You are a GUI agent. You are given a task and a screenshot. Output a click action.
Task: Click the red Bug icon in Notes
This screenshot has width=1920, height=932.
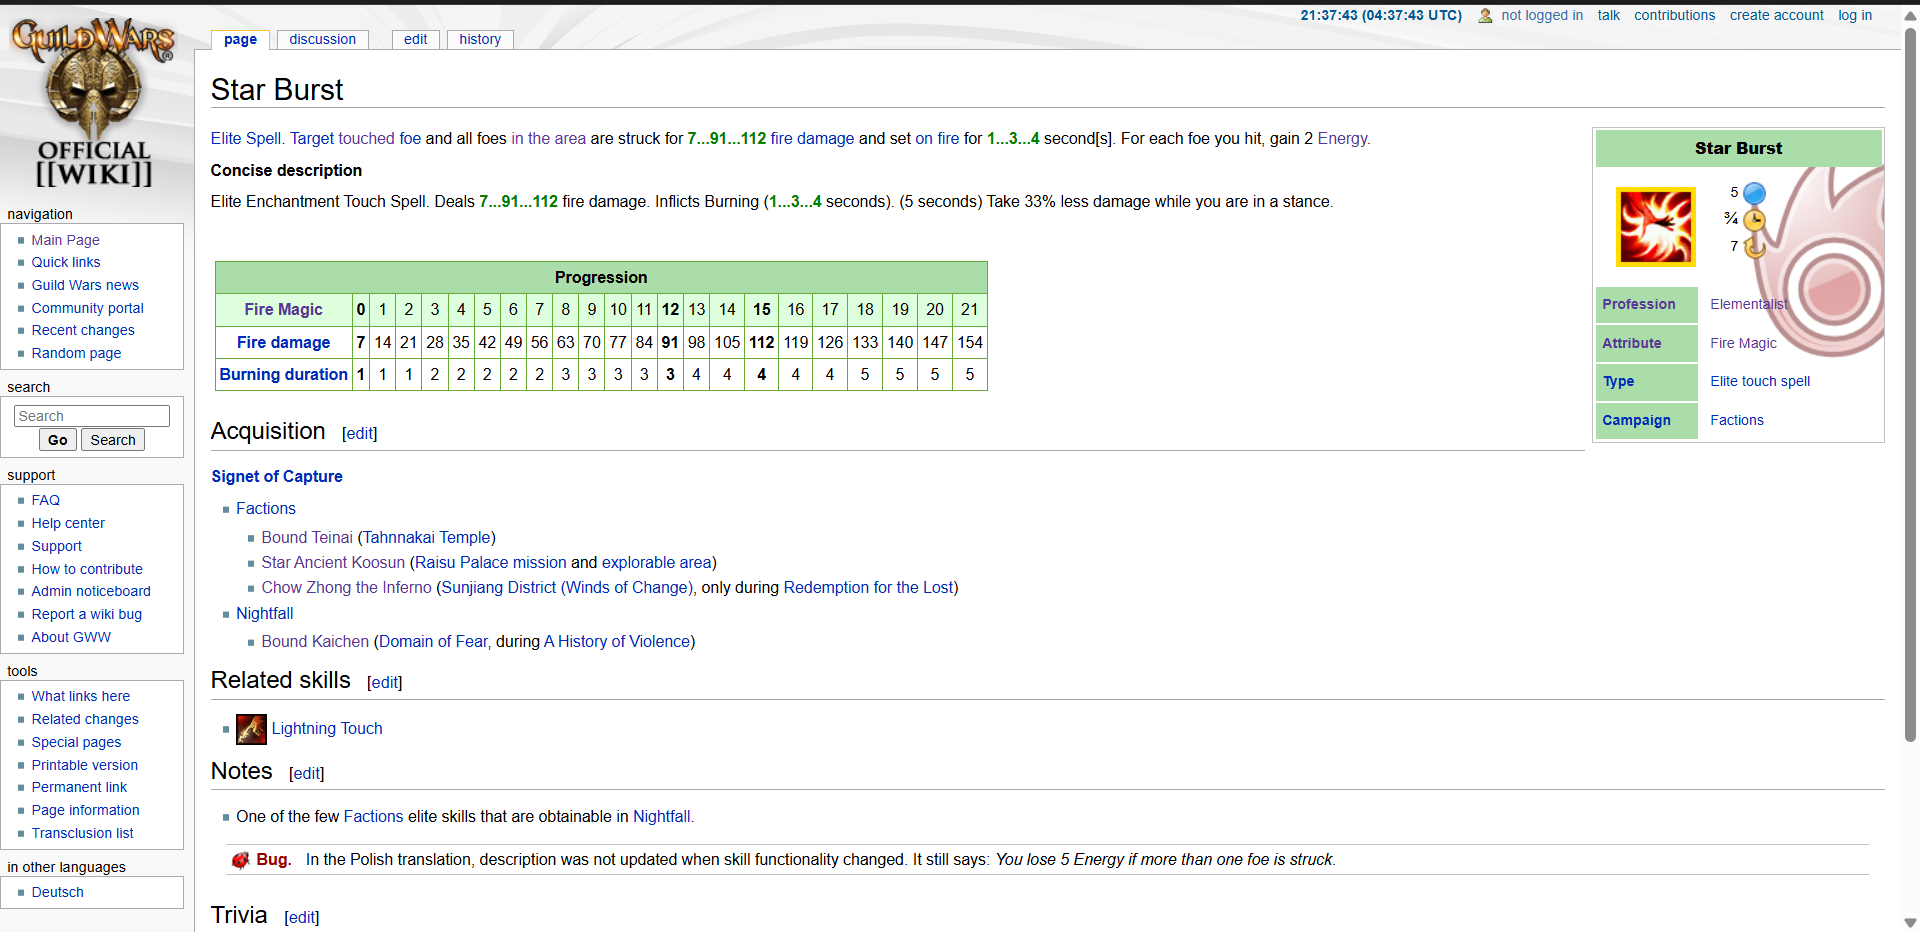[240, 860]
